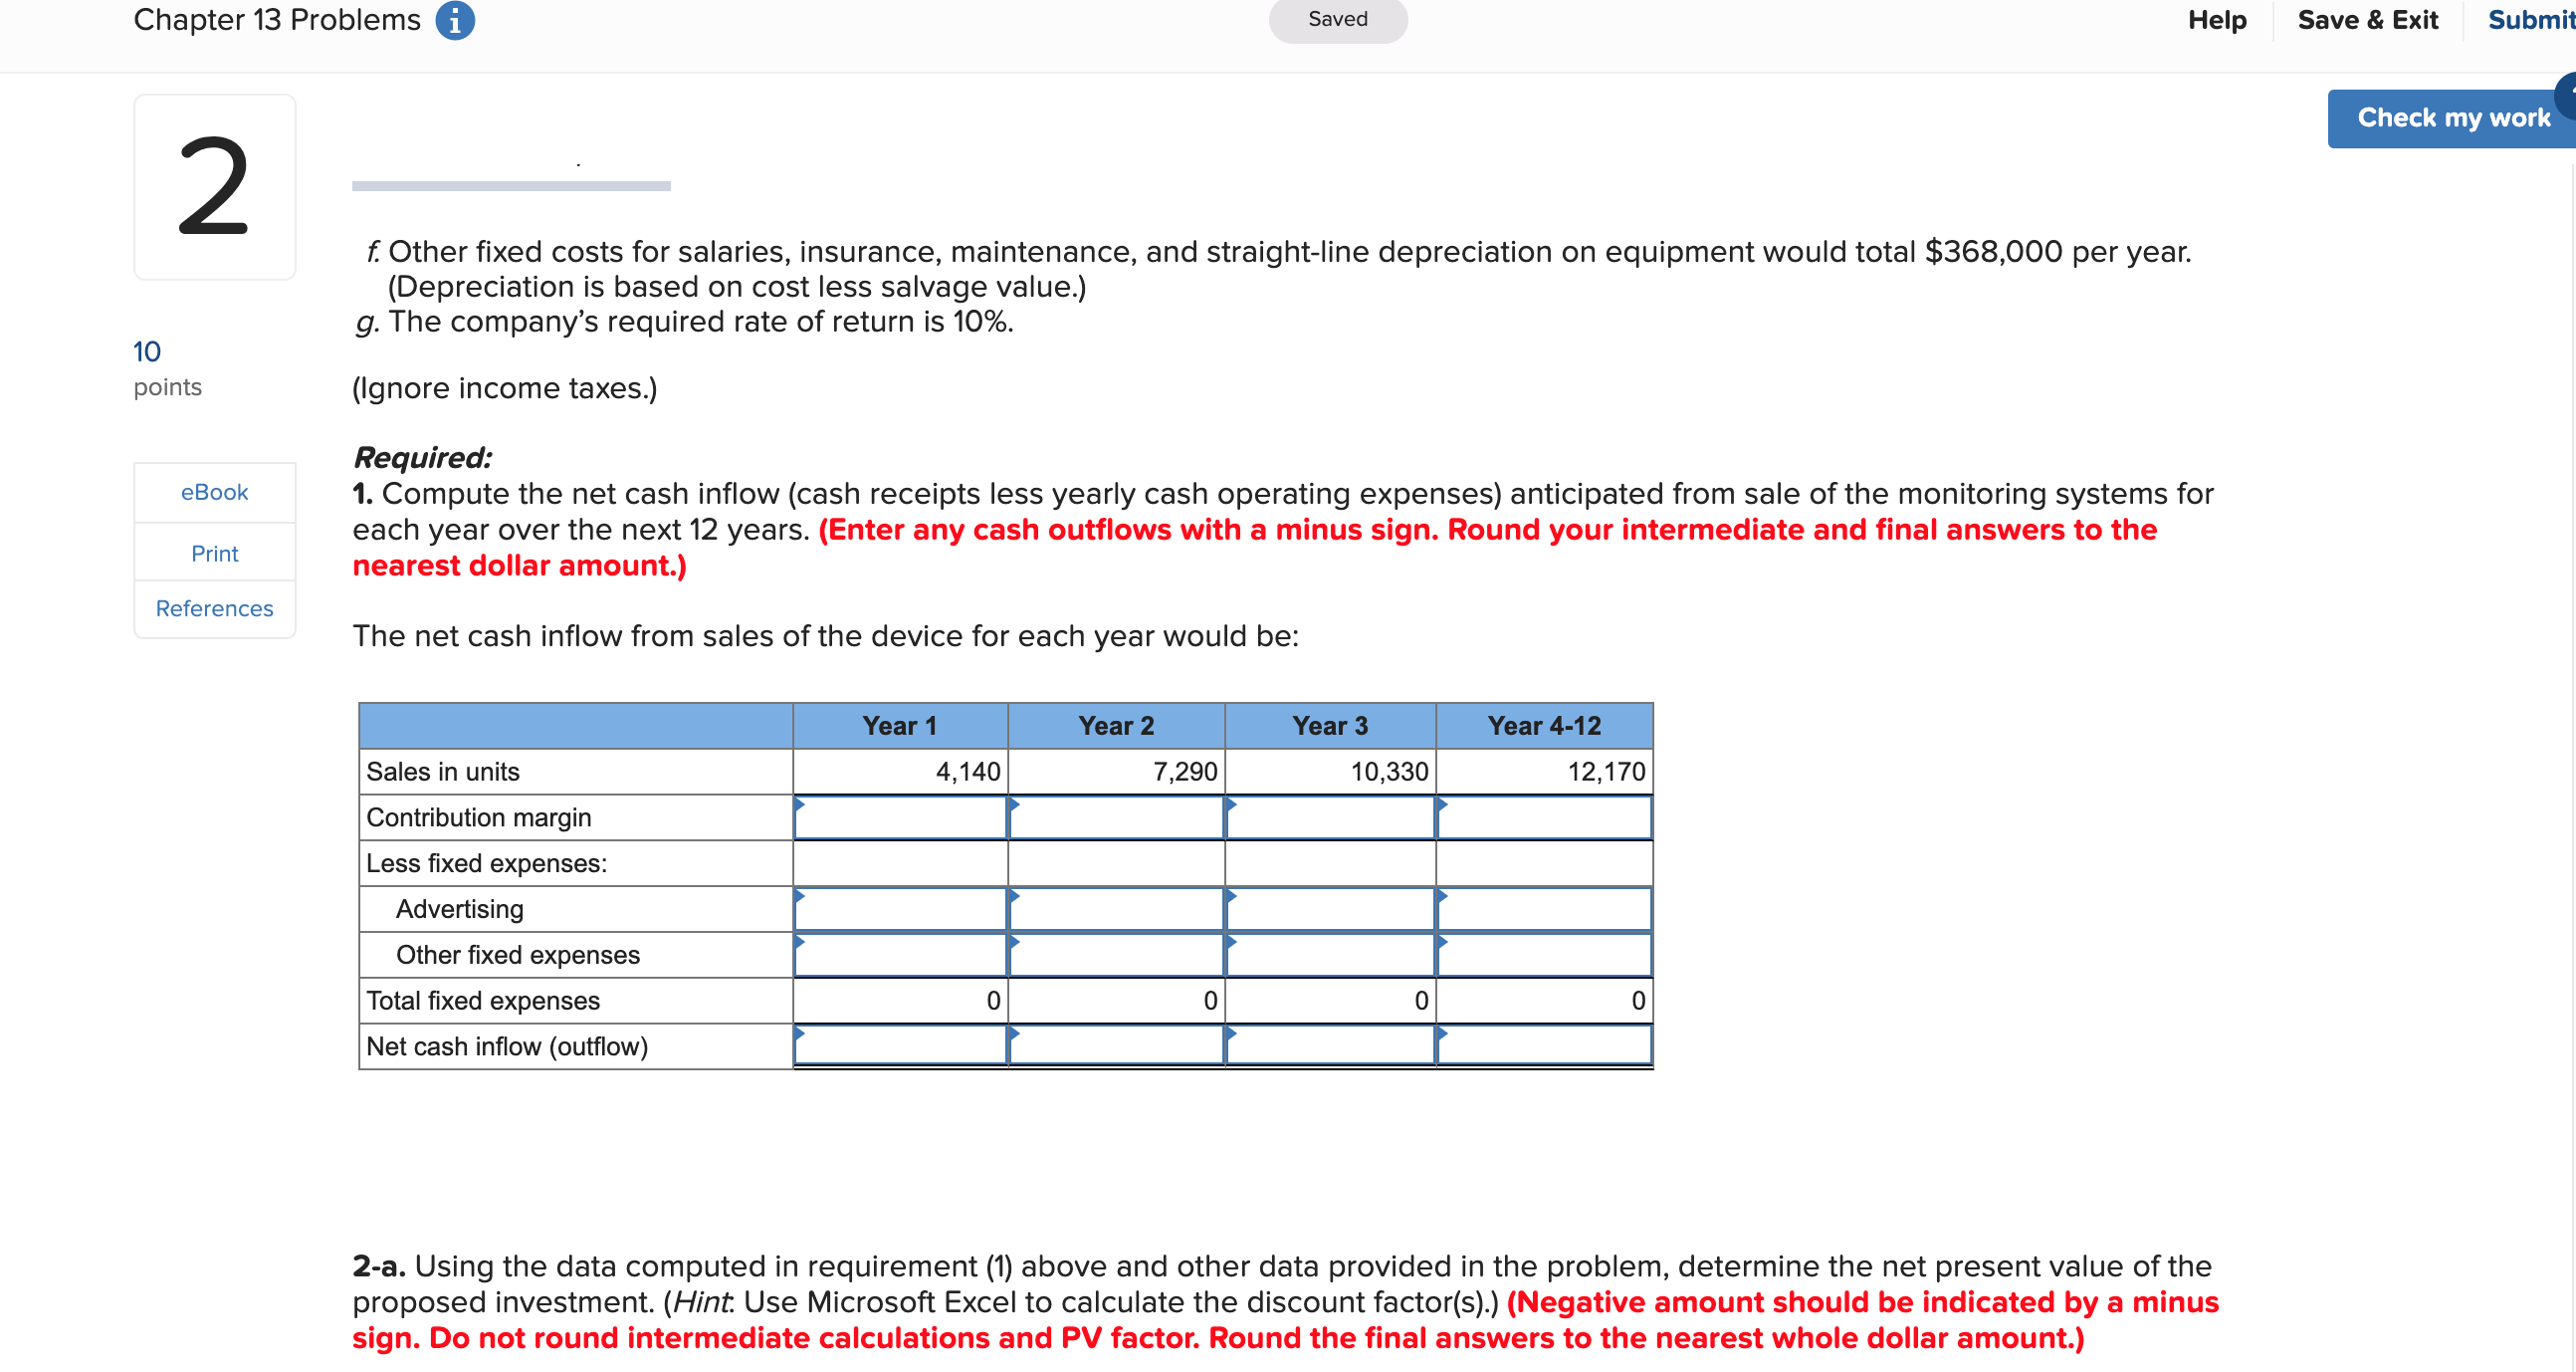This screenshot has width=2576, height=1372.
Task: Click Submit to turn in assignment
Action: coord(2530,19)
